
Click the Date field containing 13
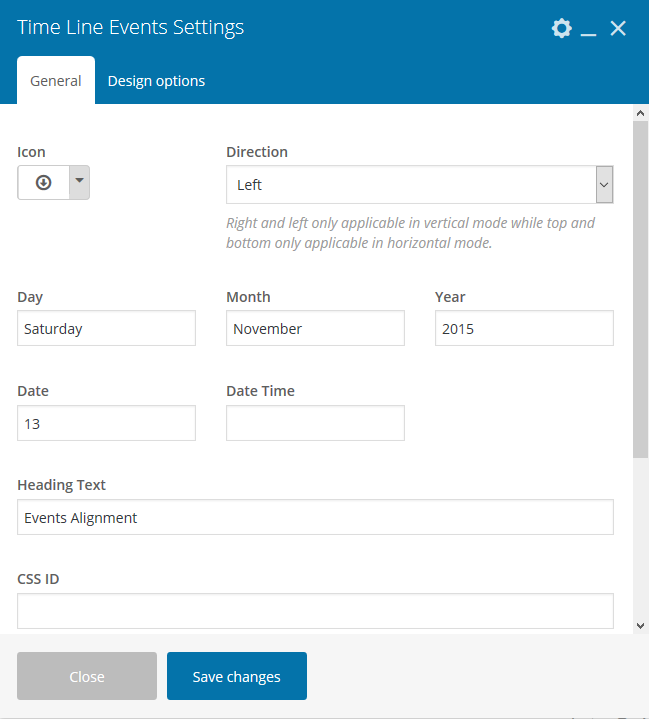(x=106, y=423)
